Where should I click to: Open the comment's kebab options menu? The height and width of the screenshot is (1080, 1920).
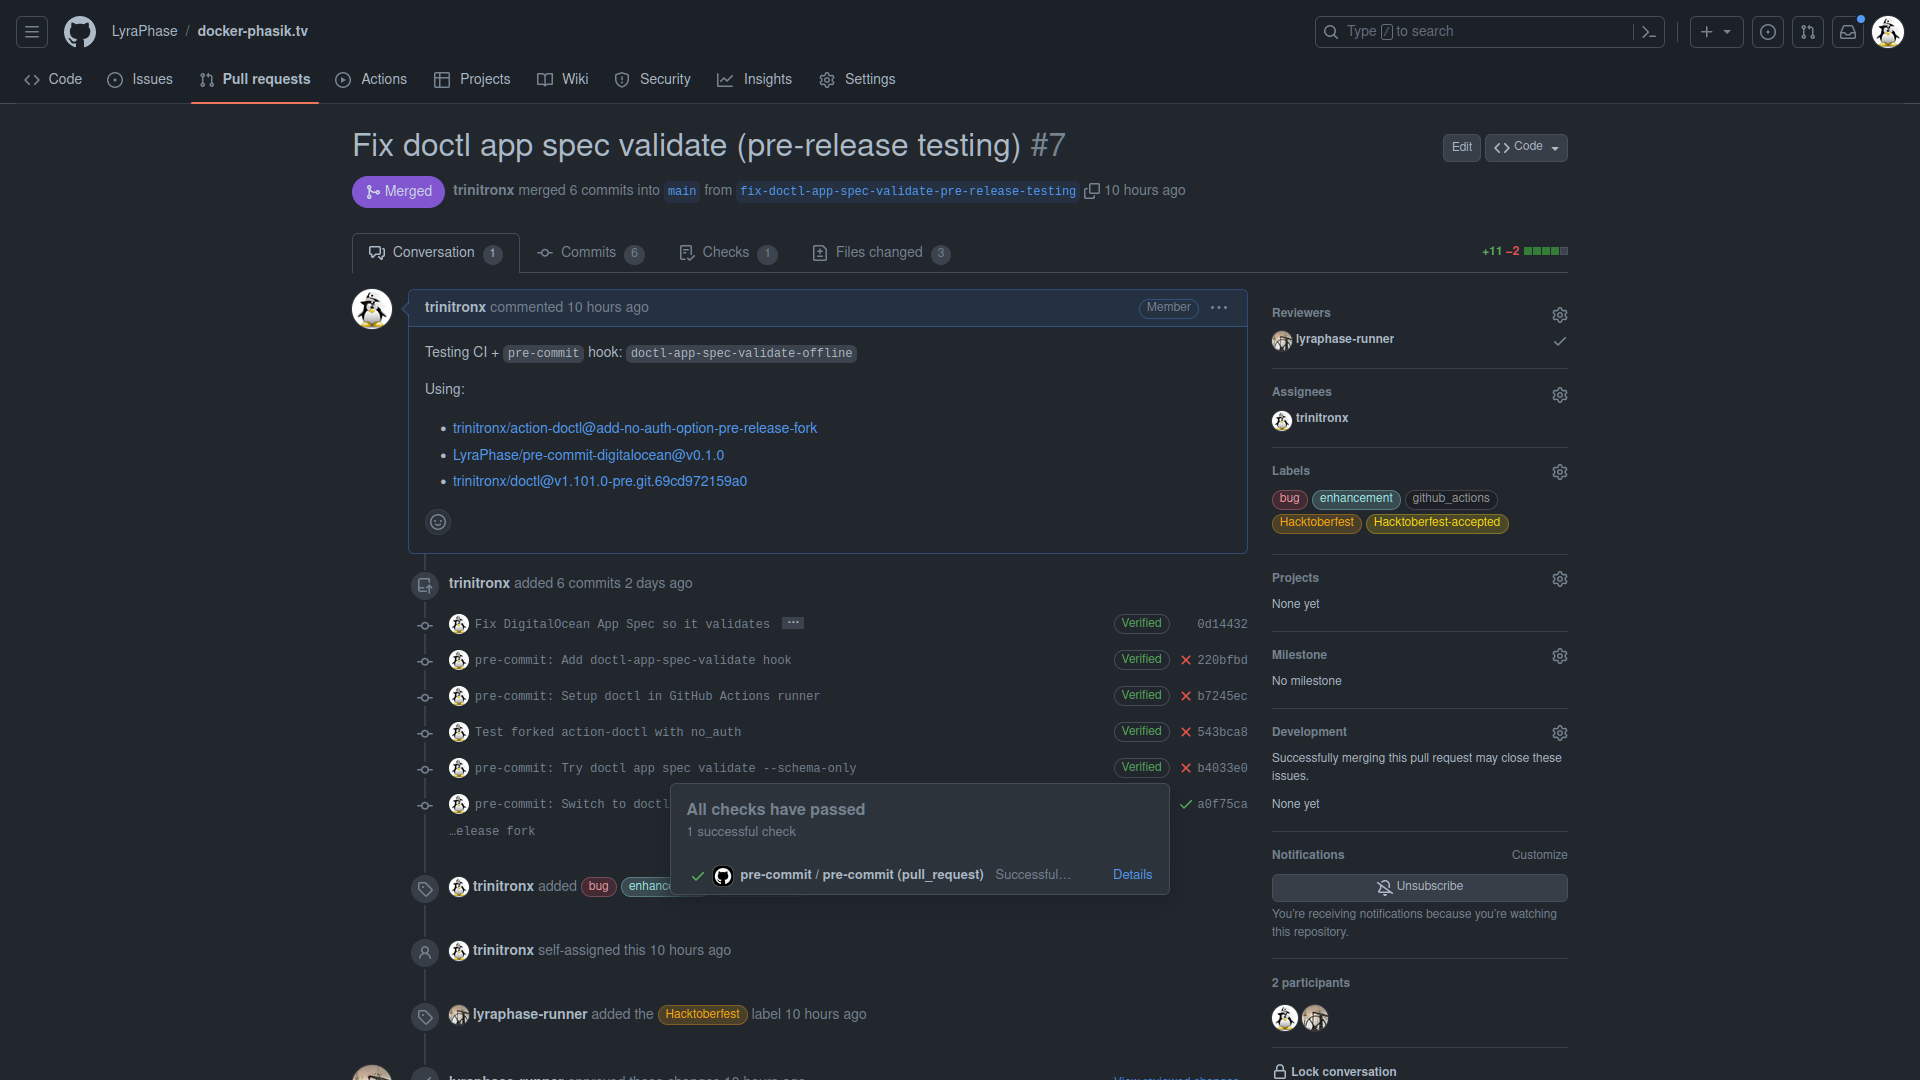(1218, 308)
